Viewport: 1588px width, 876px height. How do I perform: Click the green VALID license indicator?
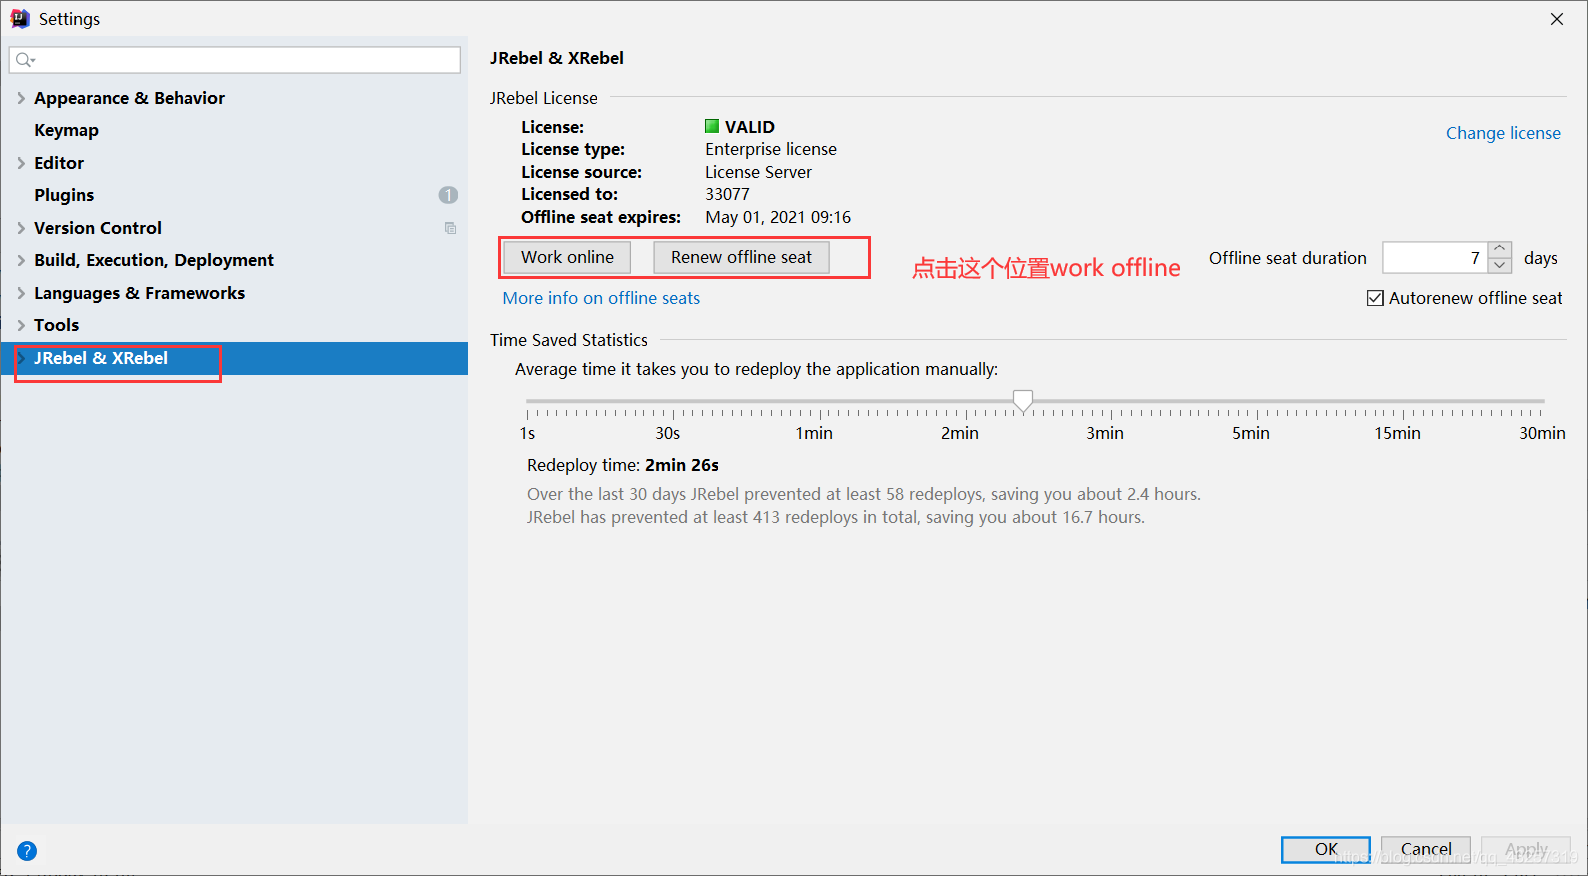[712, 126]
